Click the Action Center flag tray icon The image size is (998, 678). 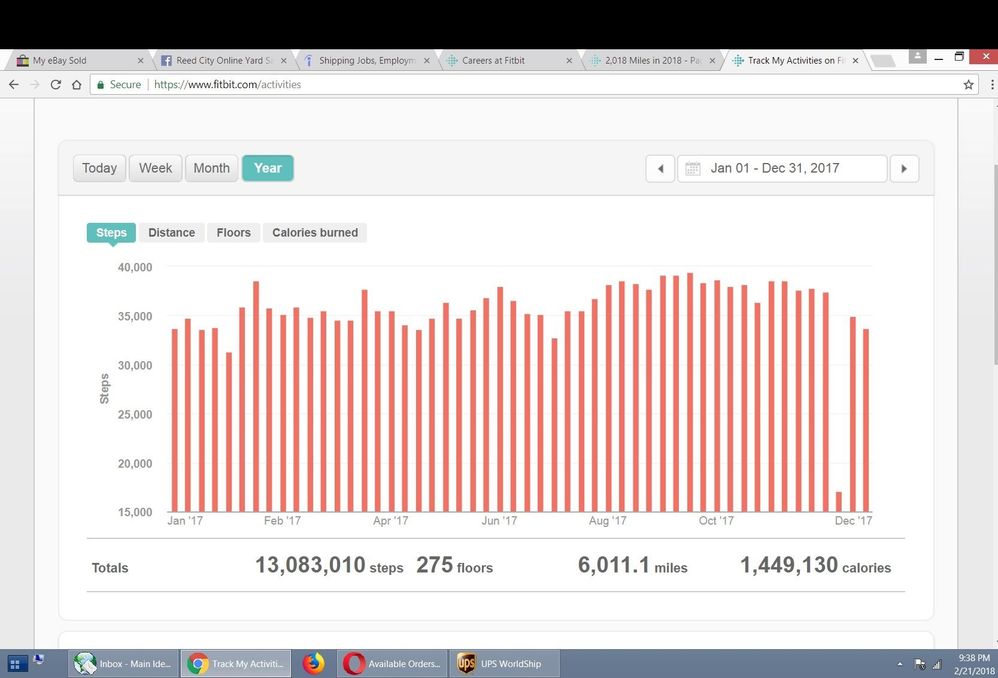point(920,665)
